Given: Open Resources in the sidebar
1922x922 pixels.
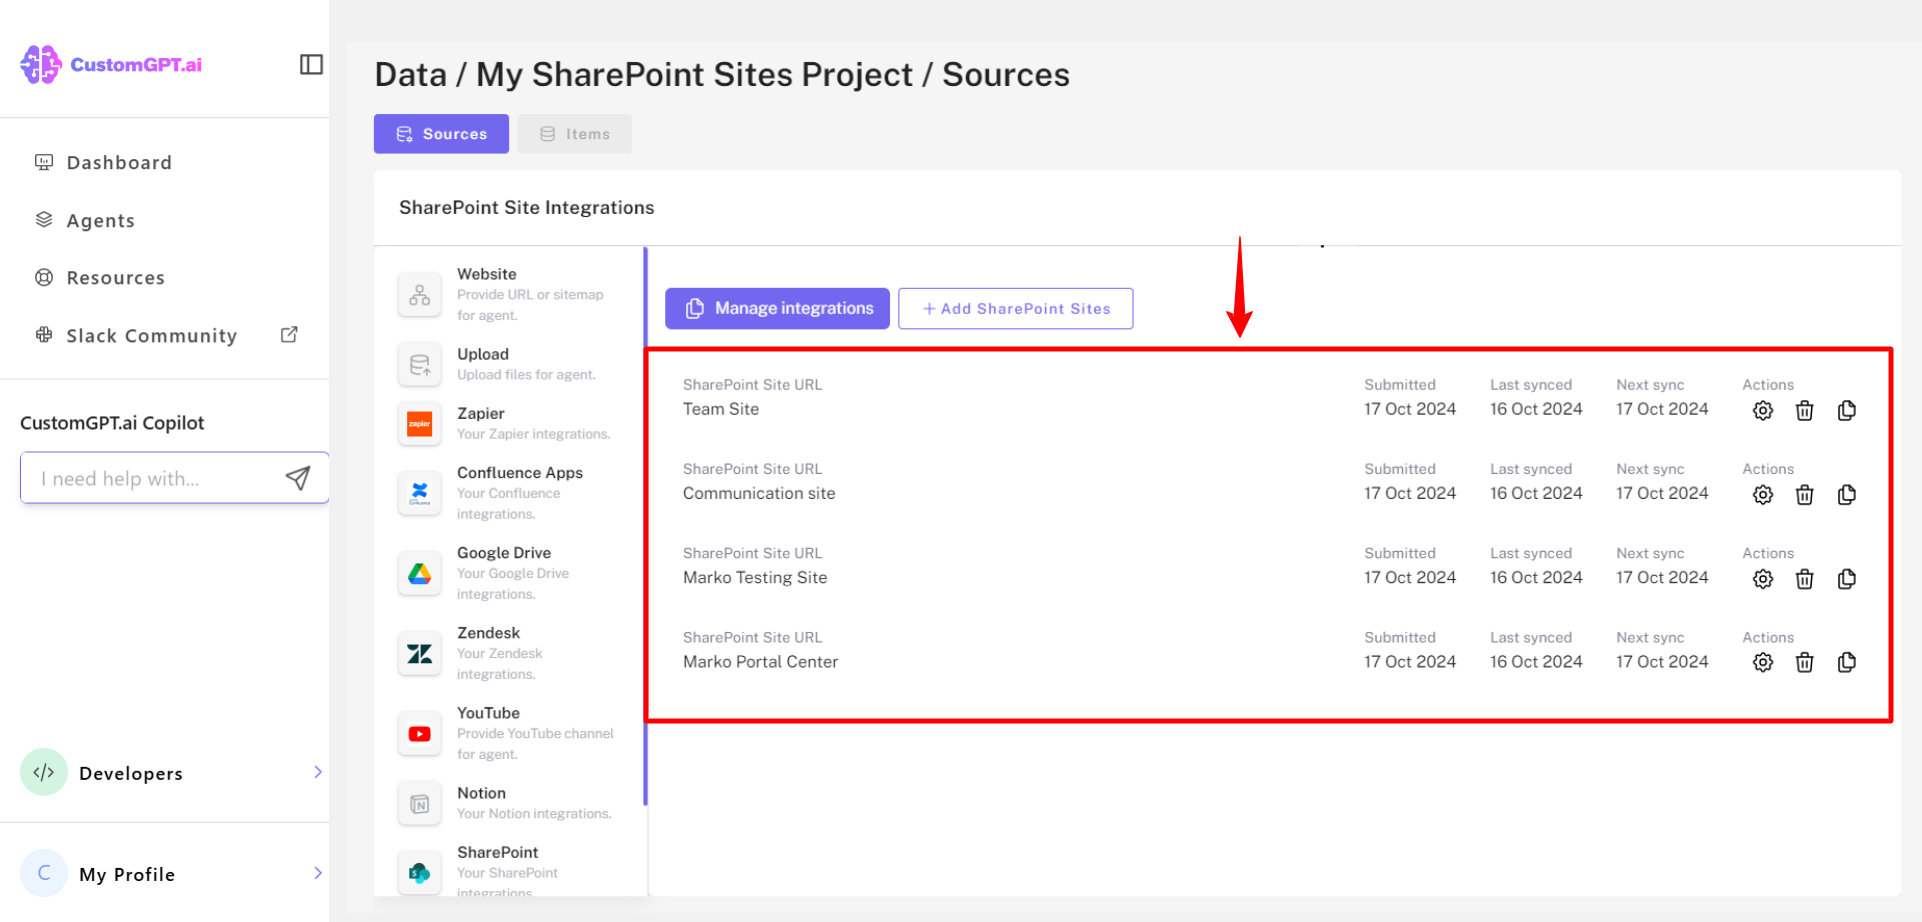Looking at the screenshot, I should pyautogui.click(x=115, y=277).
